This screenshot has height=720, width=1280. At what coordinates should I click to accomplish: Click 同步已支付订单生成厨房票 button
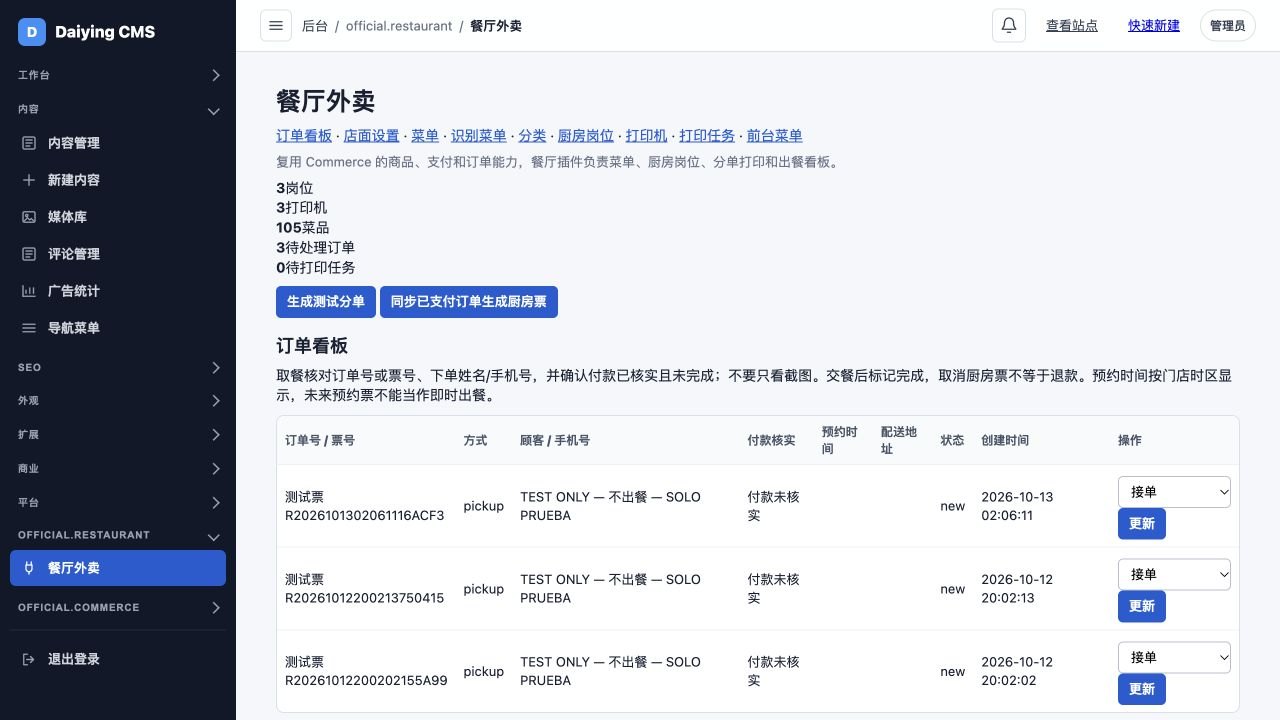click(x=469, y=302)
